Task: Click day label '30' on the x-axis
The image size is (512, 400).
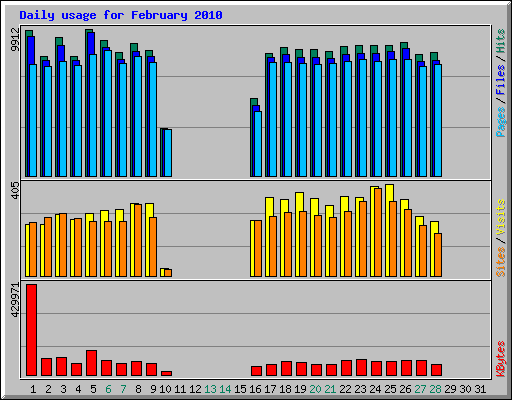Action: (465, 389)
